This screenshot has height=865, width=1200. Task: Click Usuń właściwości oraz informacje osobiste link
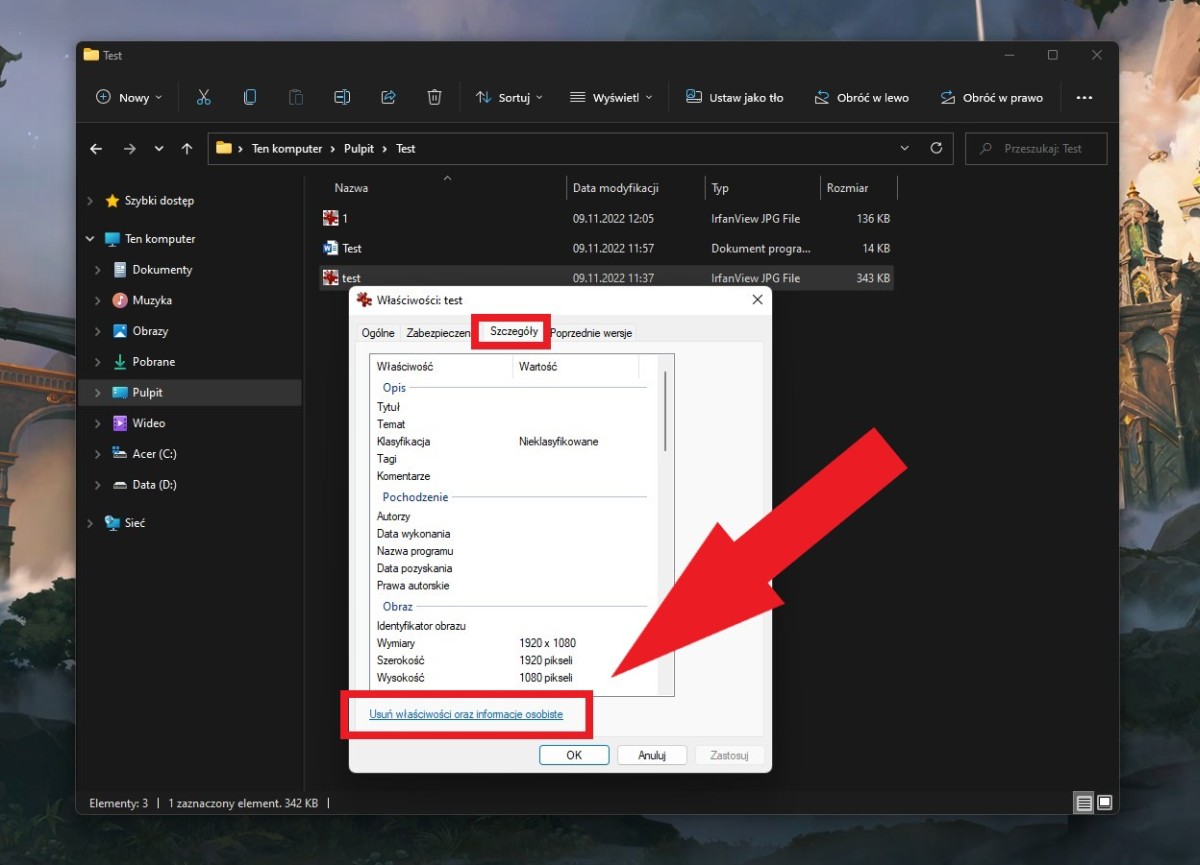[x=466, y=714]
